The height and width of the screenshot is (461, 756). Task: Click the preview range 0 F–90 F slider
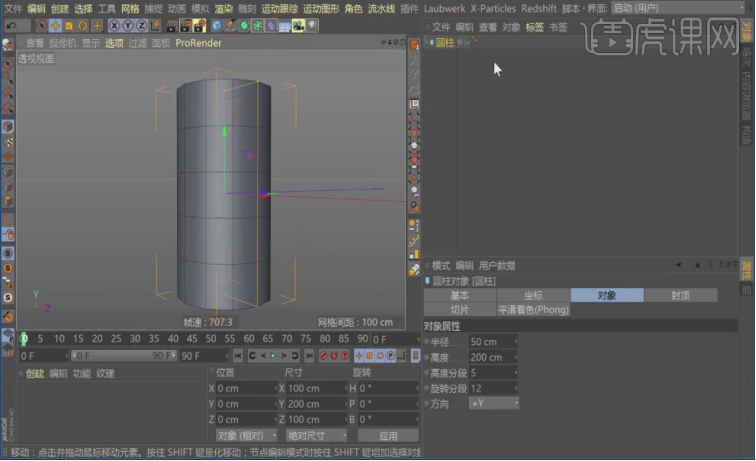(124, 356)
